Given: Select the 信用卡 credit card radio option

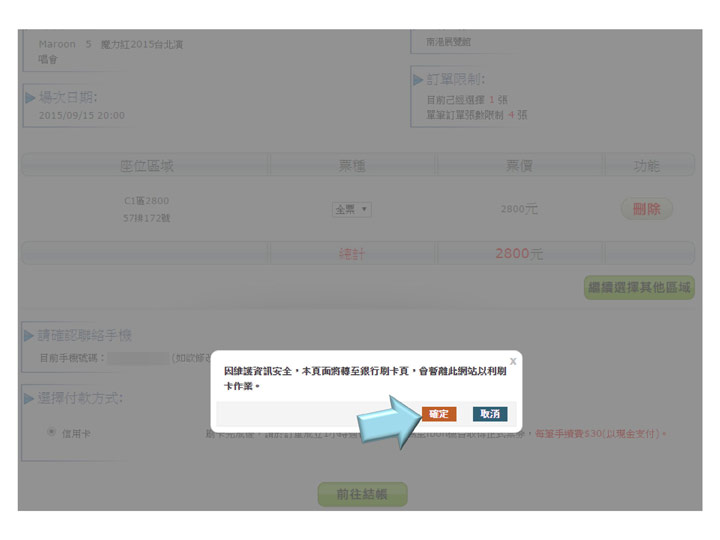Looking at the screenshot, I should pos(51,433).
